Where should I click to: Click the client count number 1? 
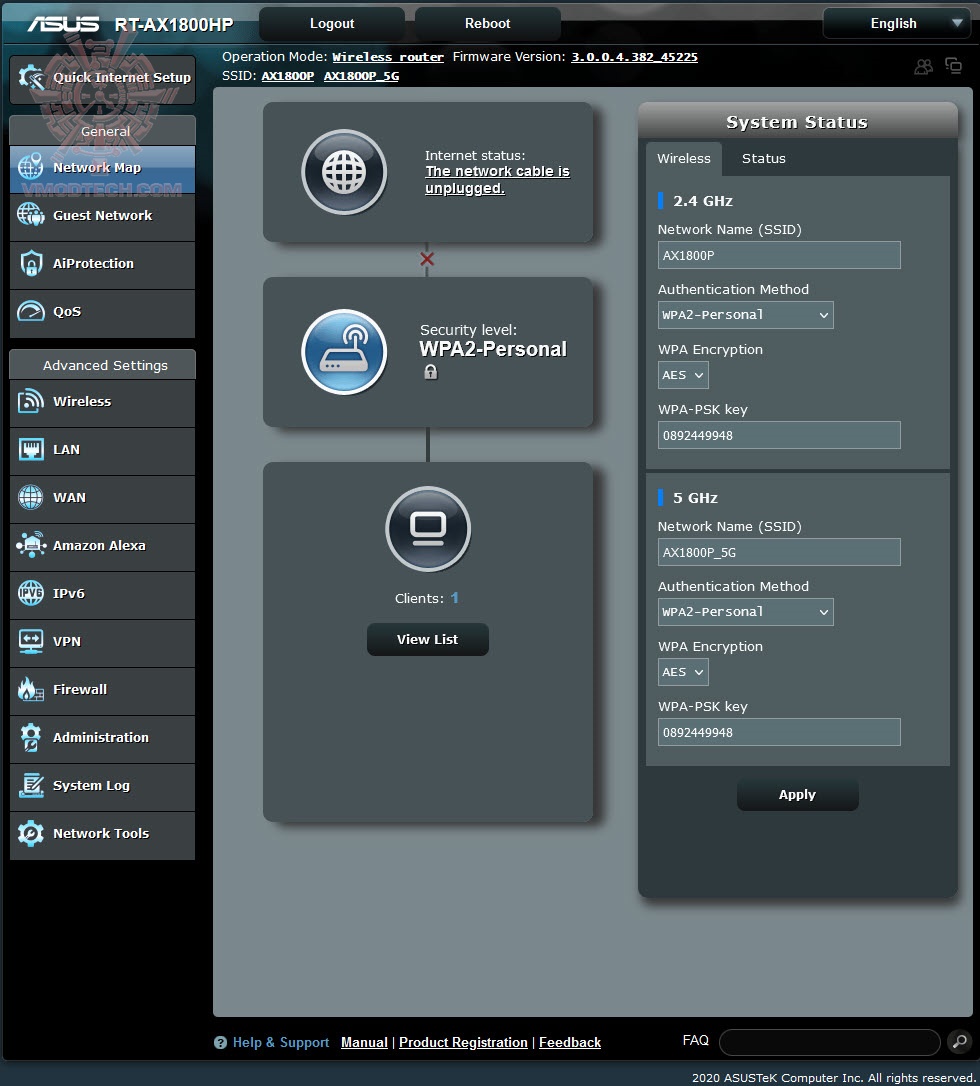point(454,598)
